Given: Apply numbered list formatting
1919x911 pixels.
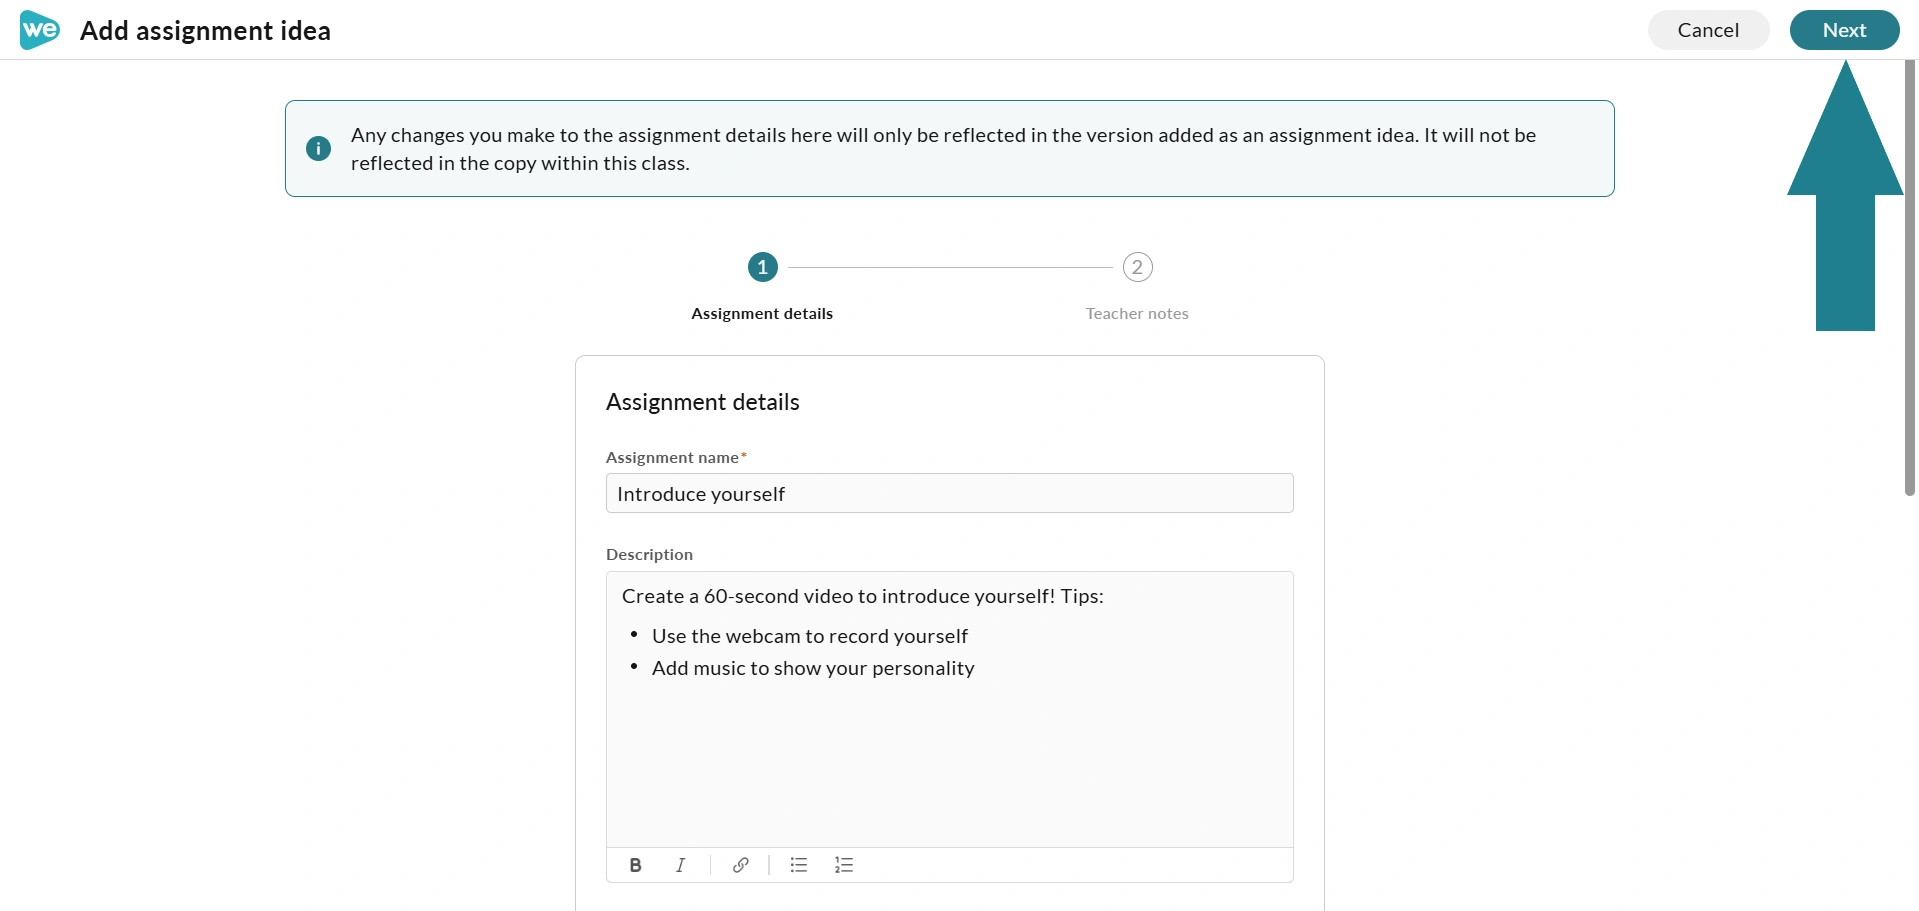Looking at the screenshot, I should pos(844,865).
